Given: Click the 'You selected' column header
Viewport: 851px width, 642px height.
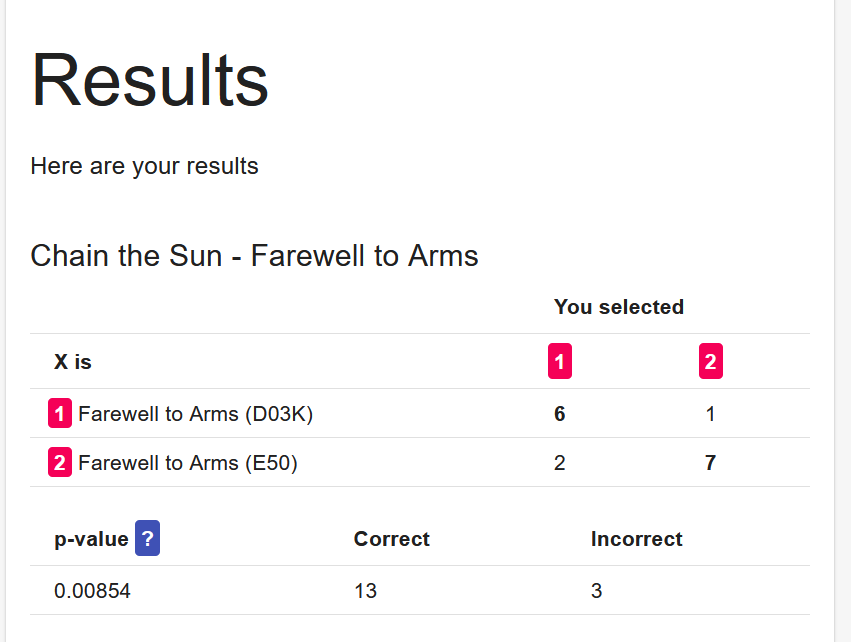Looking at the screenshot, I should [619, 307].
